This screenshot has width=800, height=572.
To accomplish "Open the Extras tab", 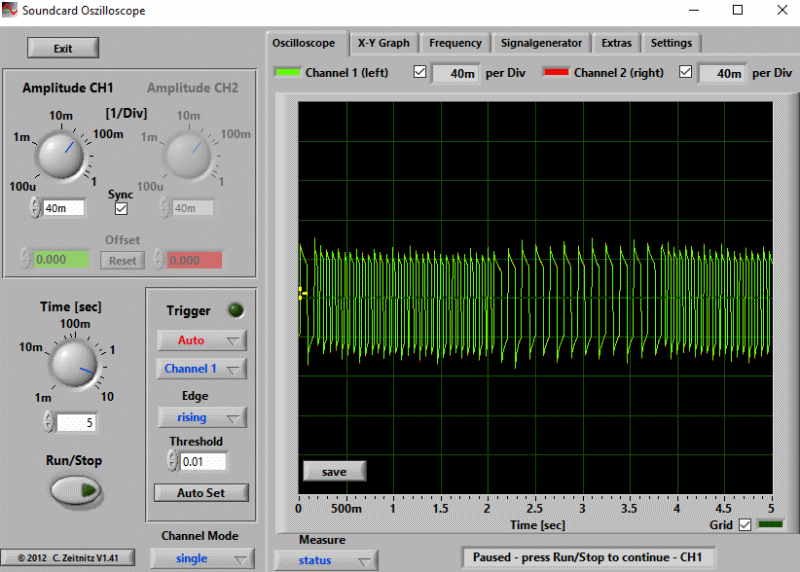I will [616, 43].
